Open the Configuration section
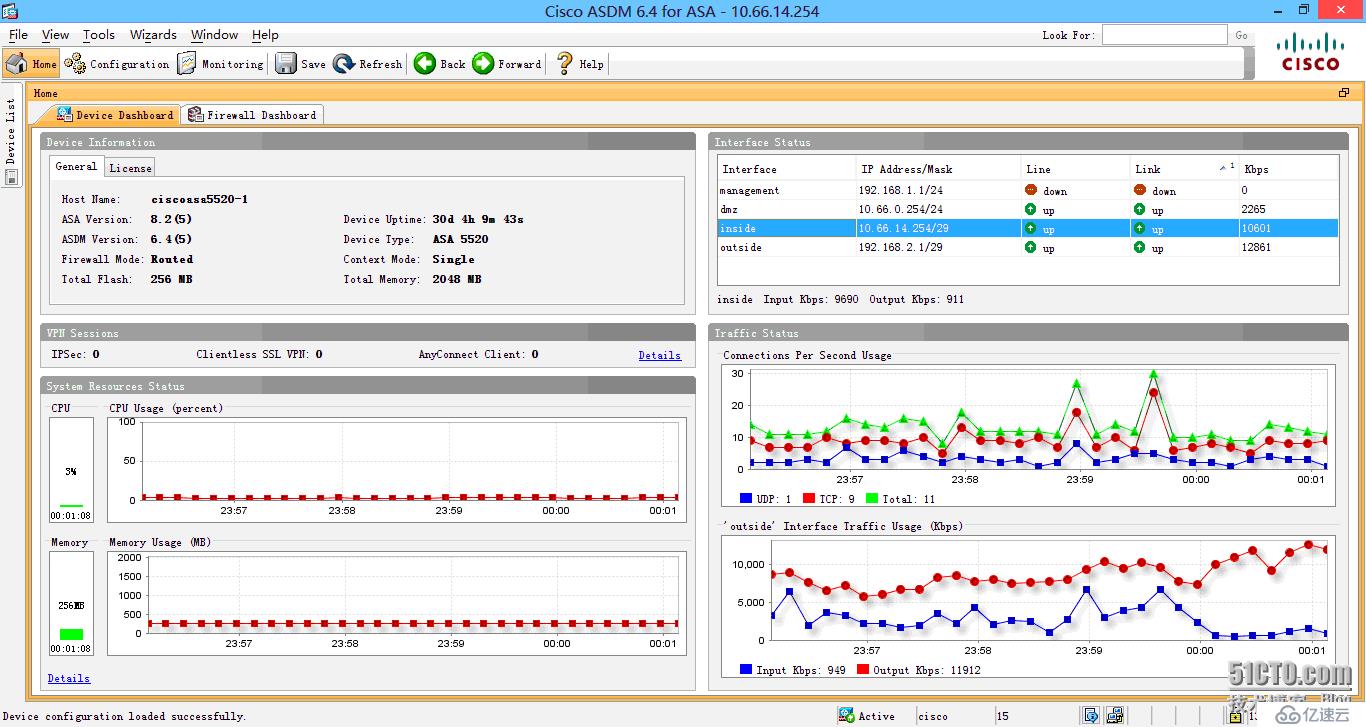This screenshot has height=727, width=1366. point(117,64)
